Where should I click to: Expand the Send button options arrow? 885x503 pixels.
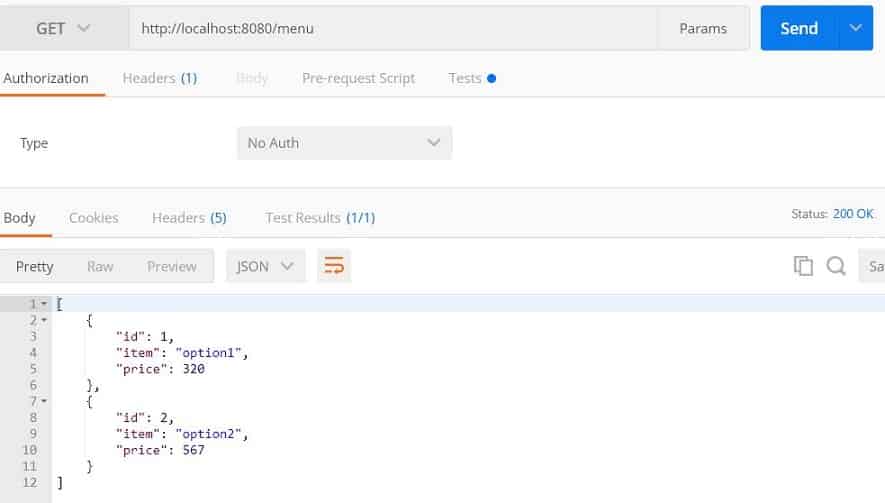[x=856, y=28]
